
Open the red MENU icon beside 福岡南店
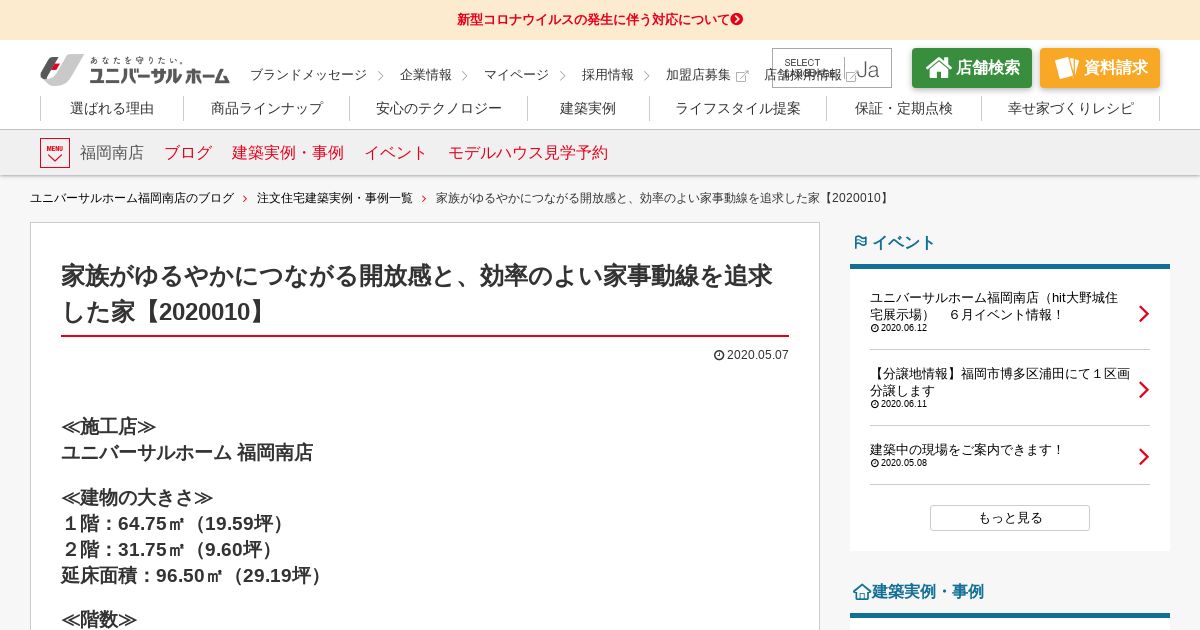55,153
